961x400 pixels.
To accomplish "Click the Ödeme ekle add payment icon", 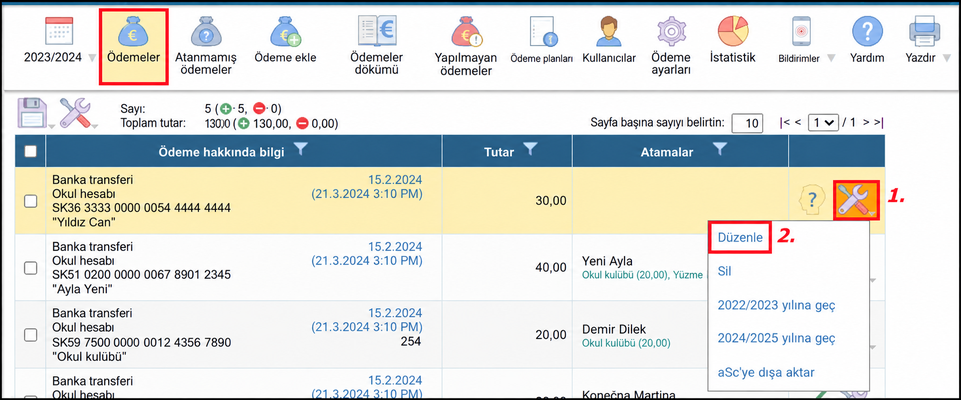I will pos(286,32).
